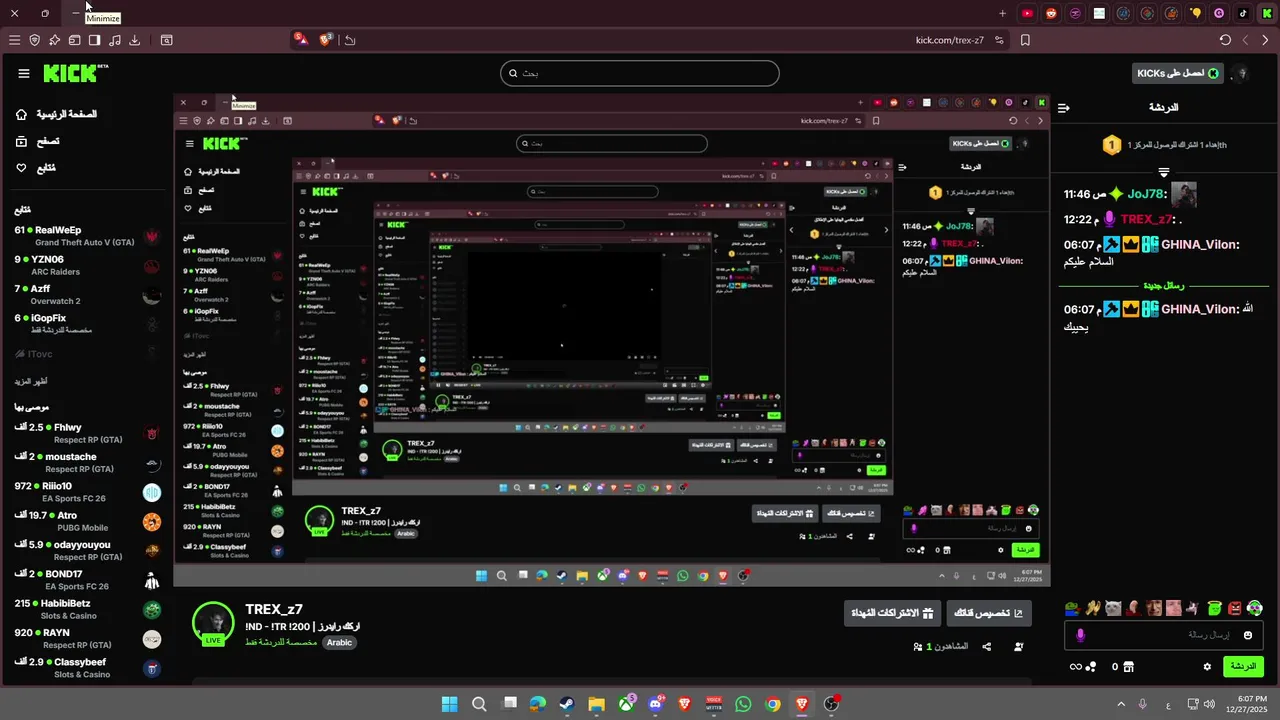Open the emoji picker smiley icon
Viewport: 1280px width, 720px height.
pos(1247,635)
